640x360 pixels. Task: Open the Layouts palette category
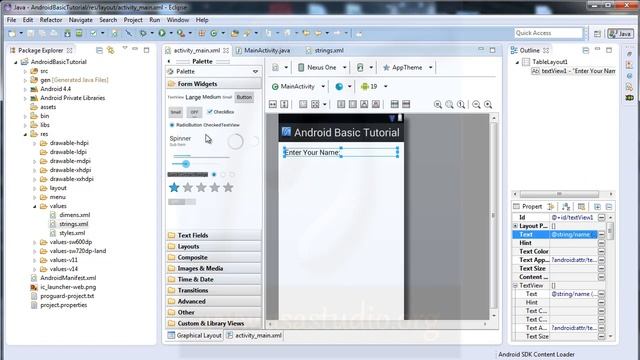pos(213,247)
